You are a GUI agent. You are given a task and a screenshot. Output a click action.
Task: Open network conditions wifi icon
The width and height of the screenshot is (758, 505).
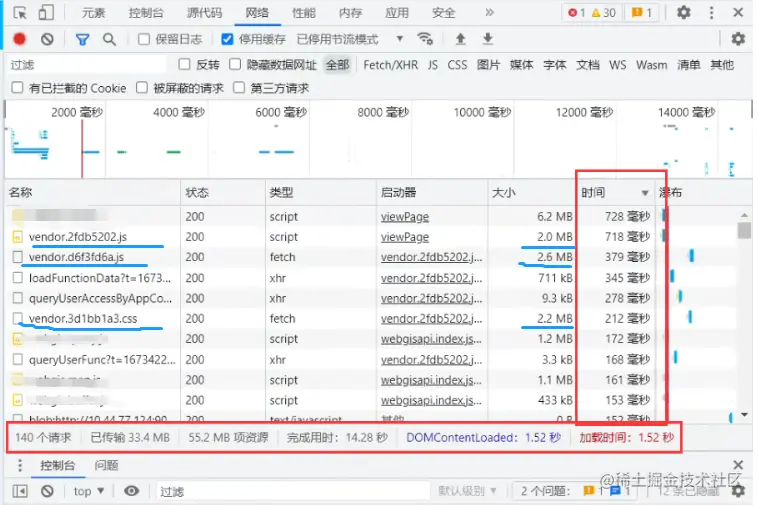point(425,39)
